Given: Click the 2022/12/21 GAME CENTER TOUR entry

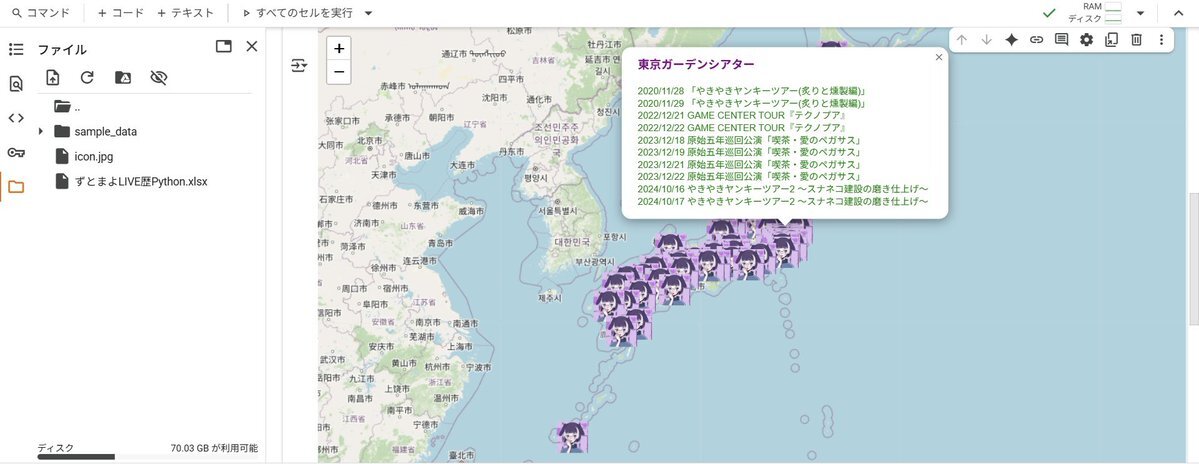Looking at the screenshot, I should coord(740,115).
